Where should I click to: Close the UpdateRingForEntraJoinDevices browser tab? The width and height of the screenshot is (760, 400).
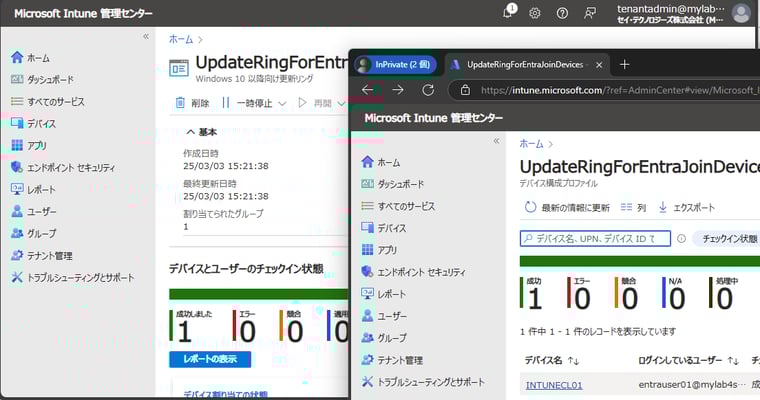click(x=599, y=65)
